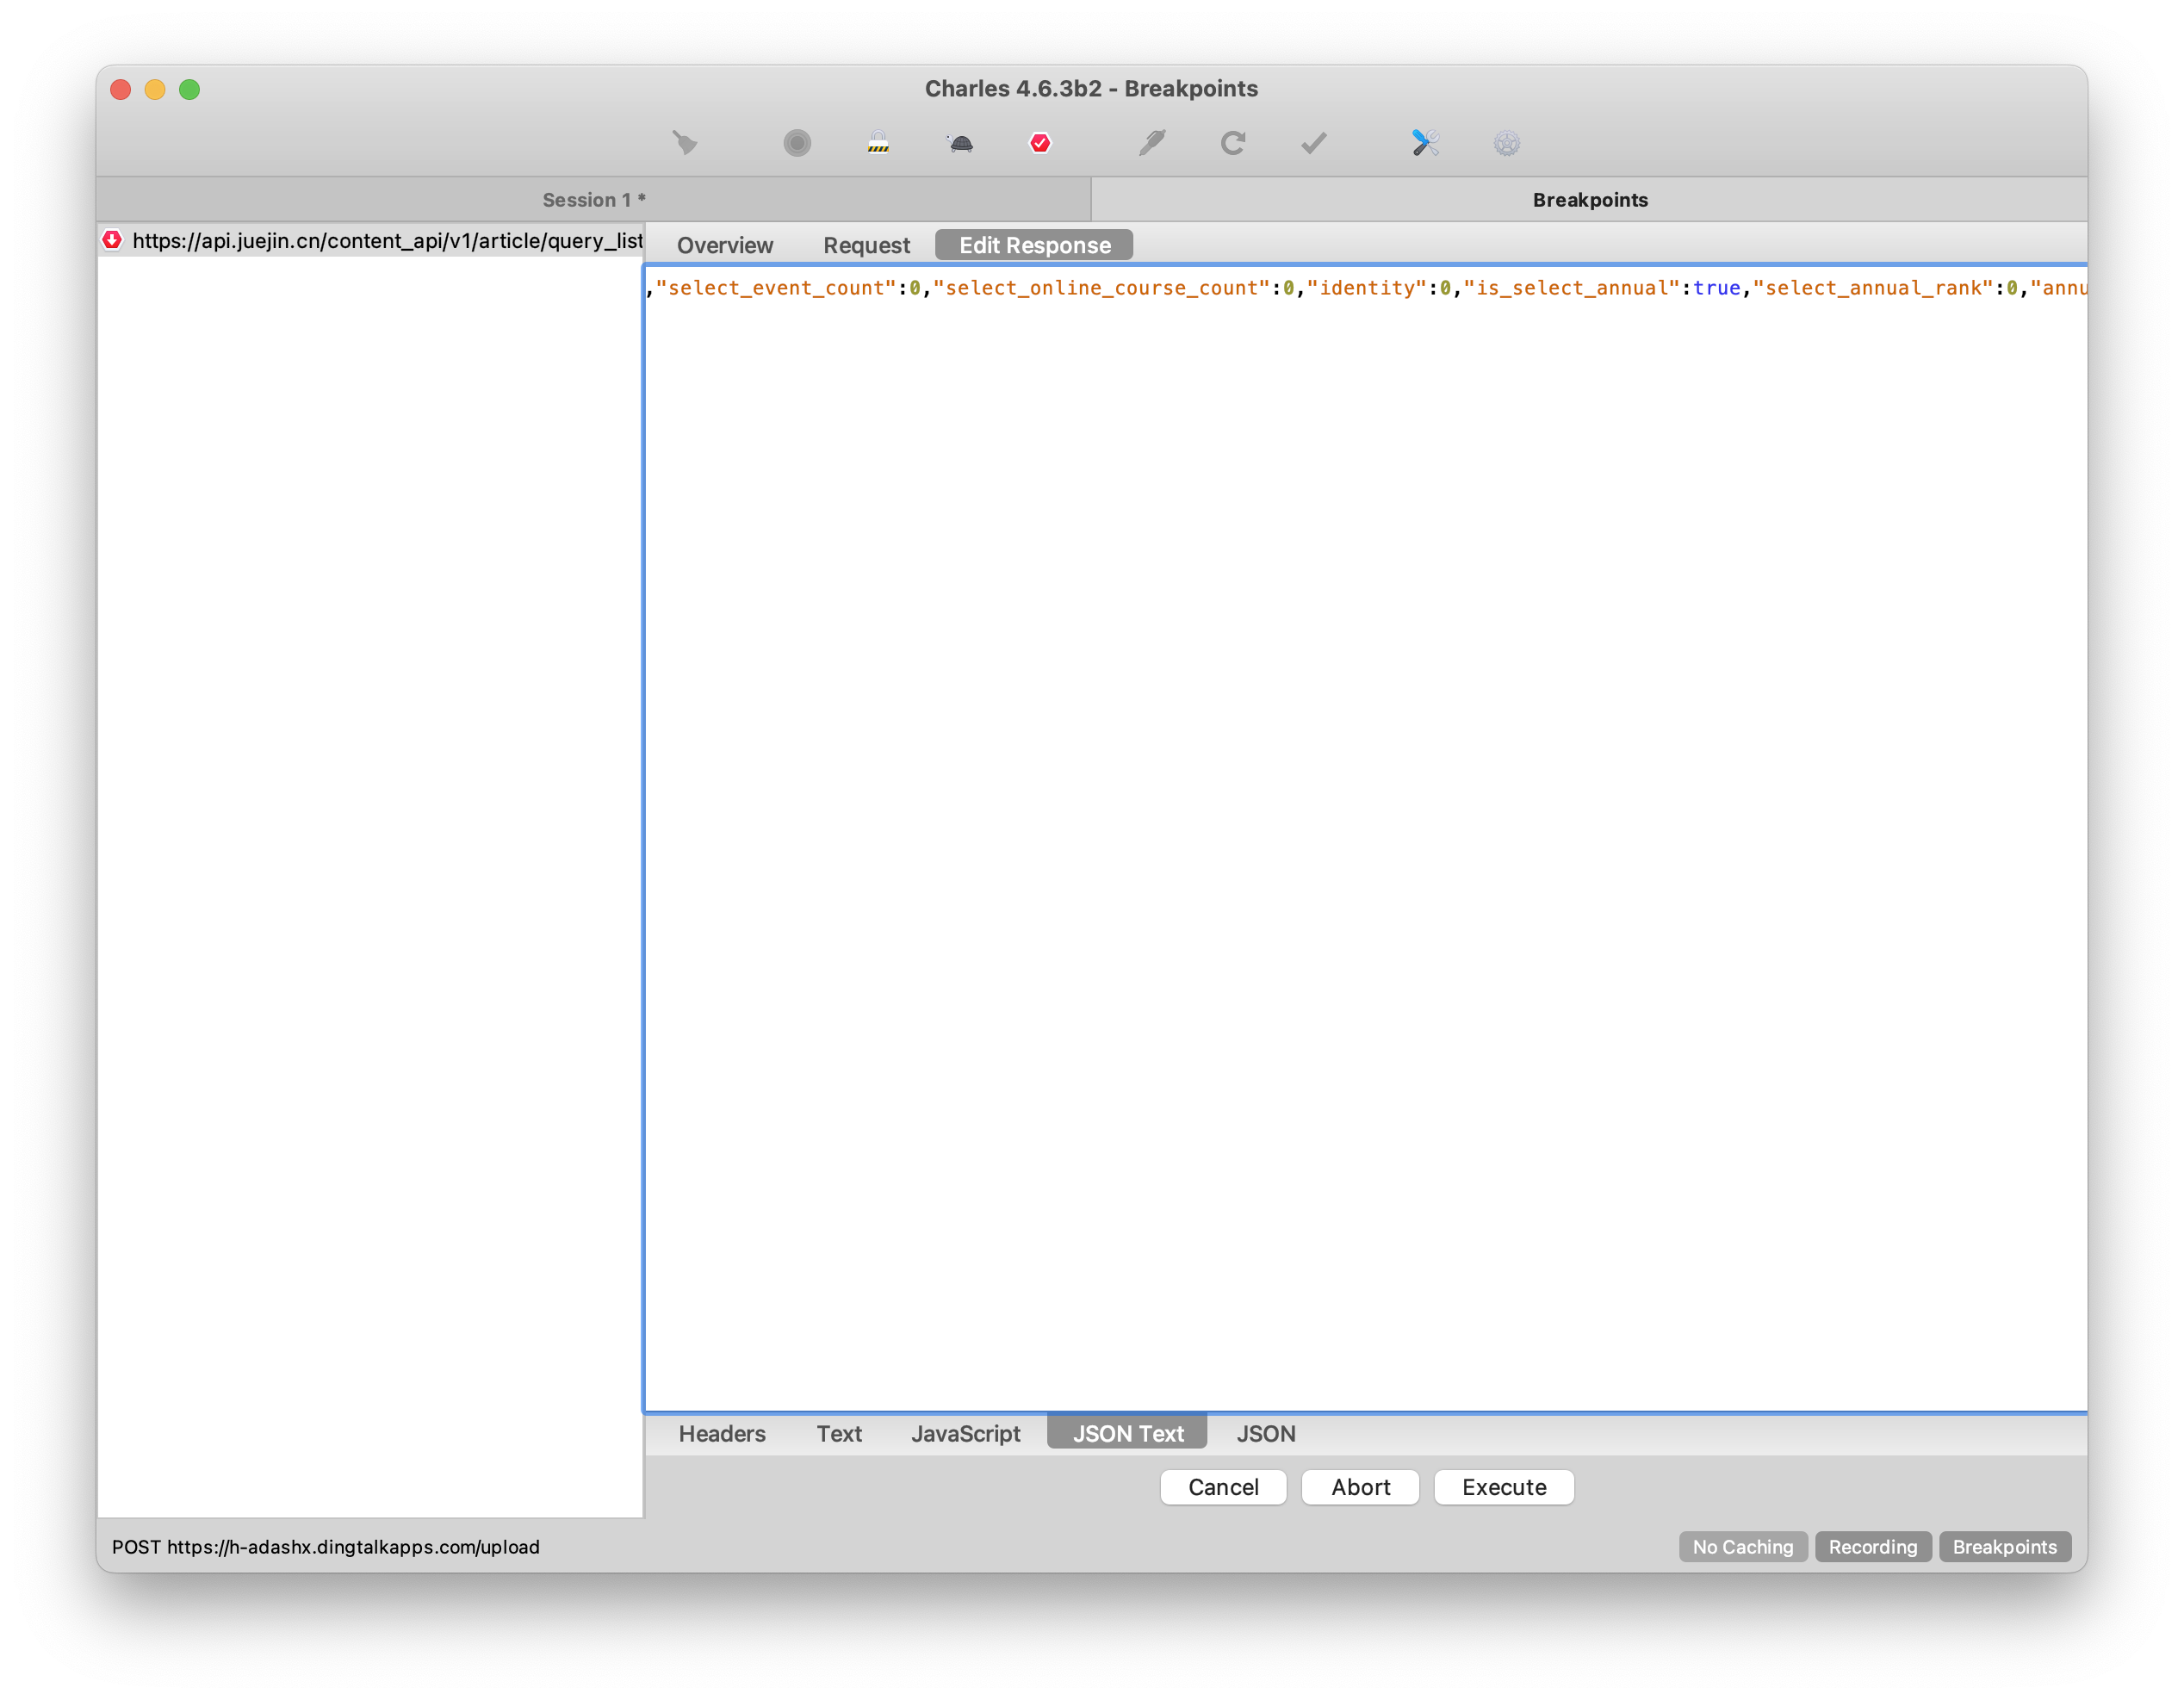Toggle breakpoints red hexagon toolbar icon

(1040, 143)
